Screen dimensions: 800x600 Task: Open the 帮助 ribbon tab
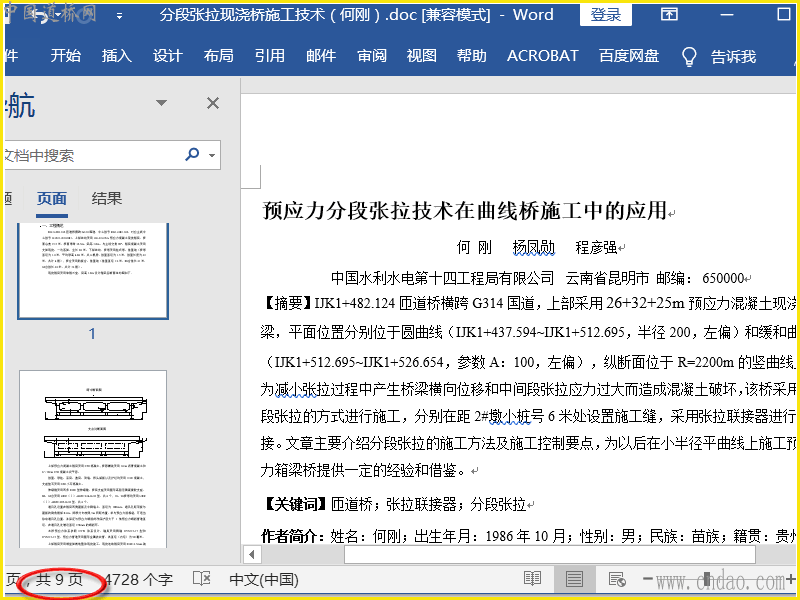(471, 56)
